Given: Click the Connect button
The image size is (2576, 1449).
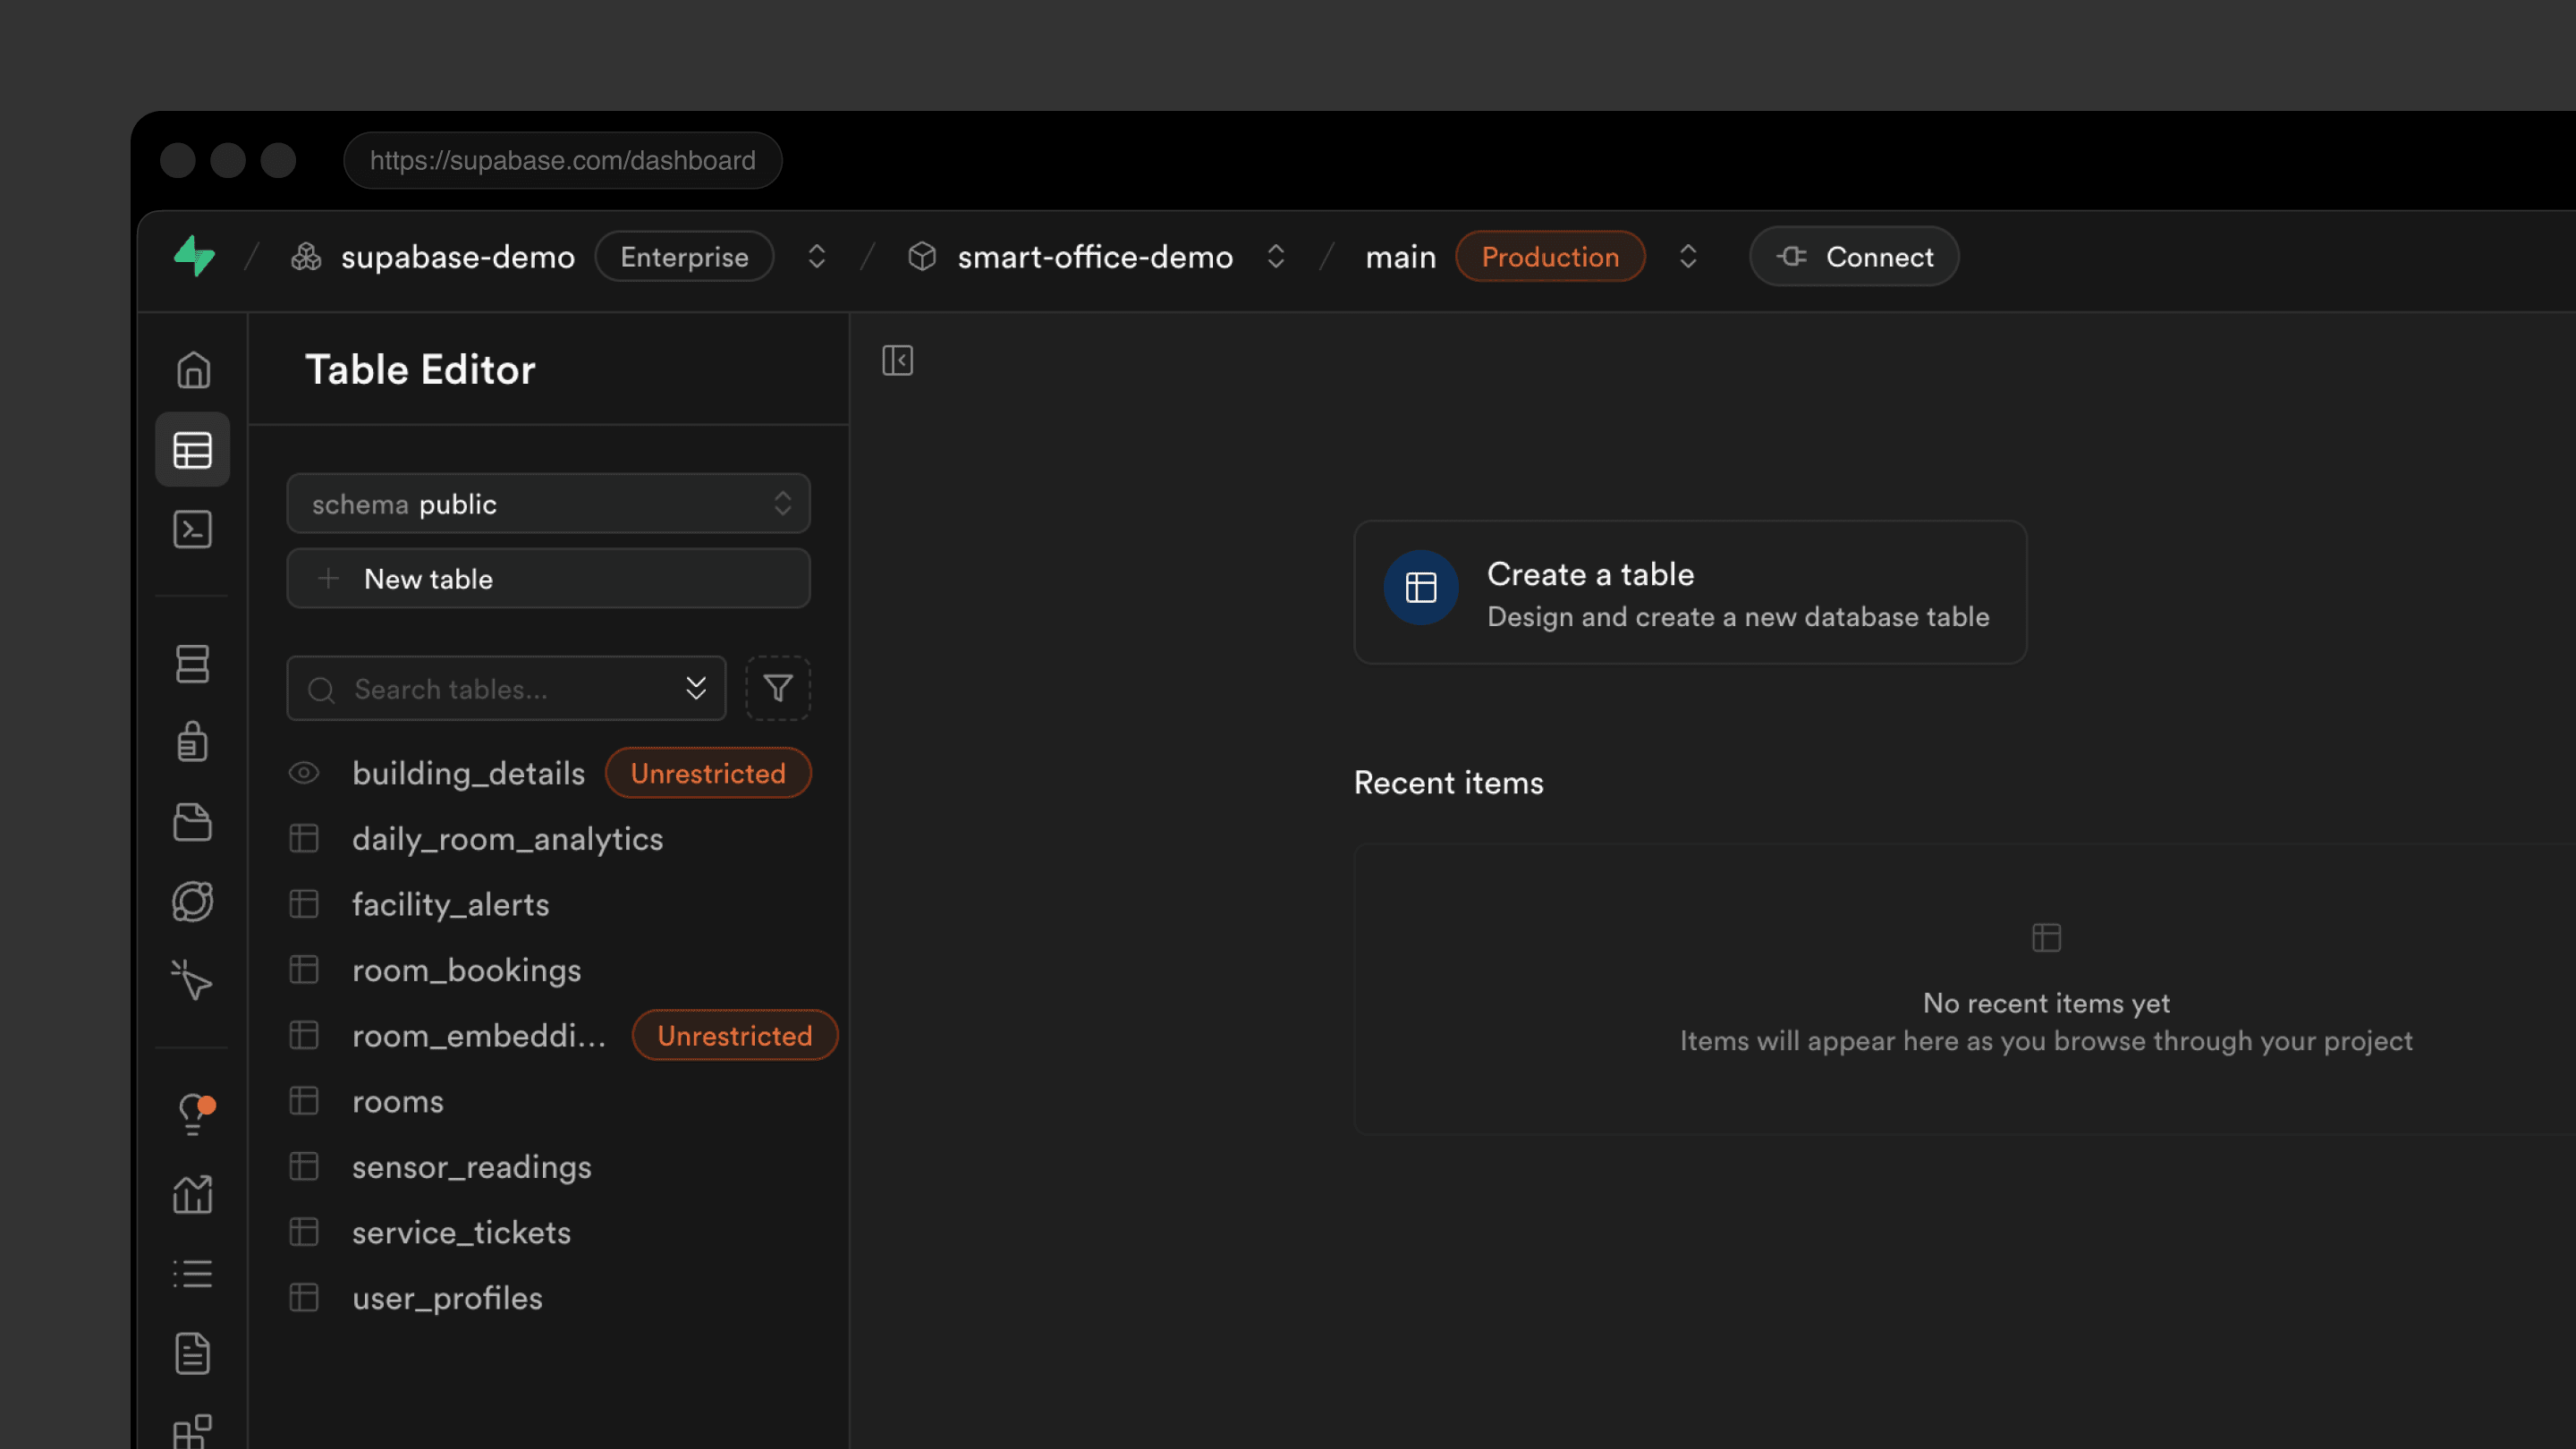Looking at the screenshot, I should (x=1854, y=257).
